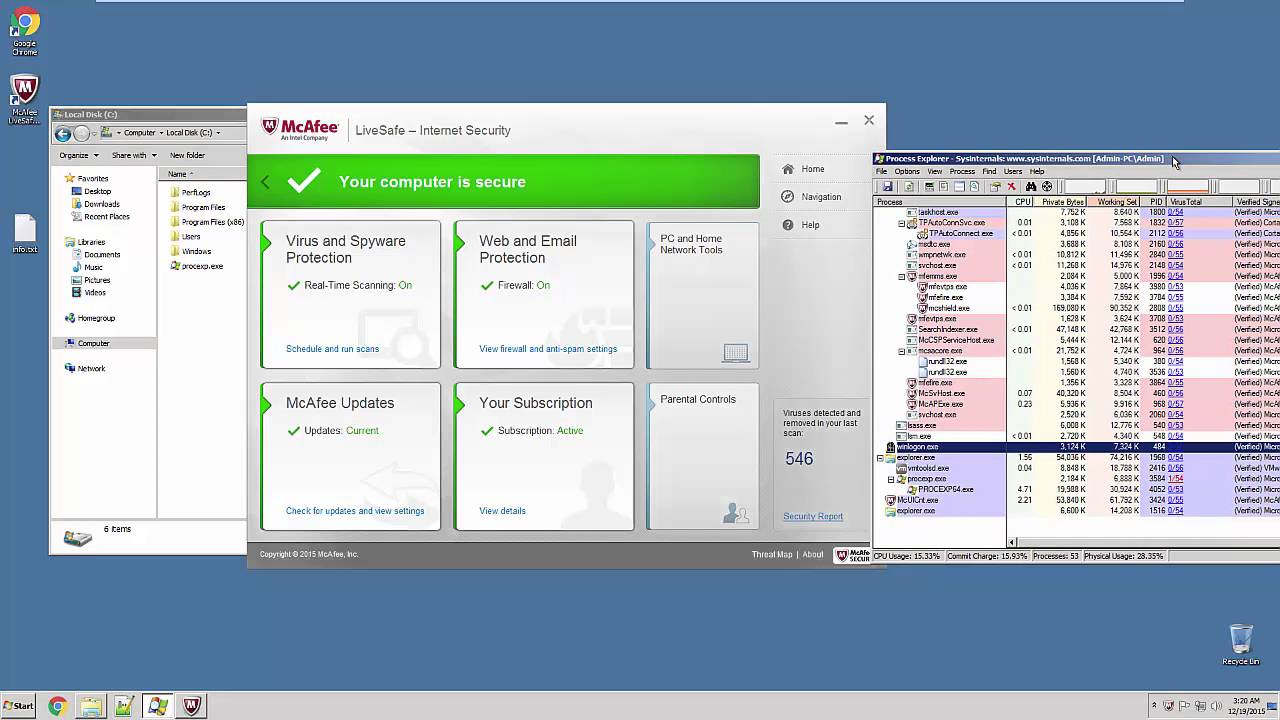Select mcshield.exe process row

pyautogui.click(x=1076, y=308)
